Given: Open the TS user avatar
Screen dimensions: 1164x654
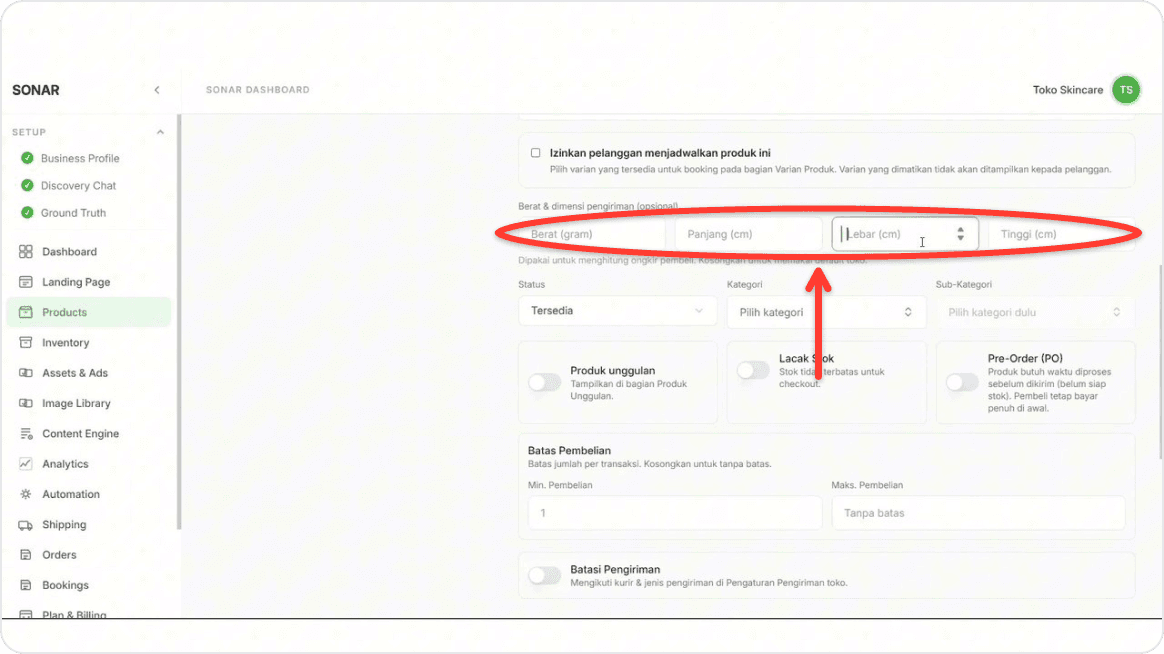Looking at the screenshot, I should 1125,90.
